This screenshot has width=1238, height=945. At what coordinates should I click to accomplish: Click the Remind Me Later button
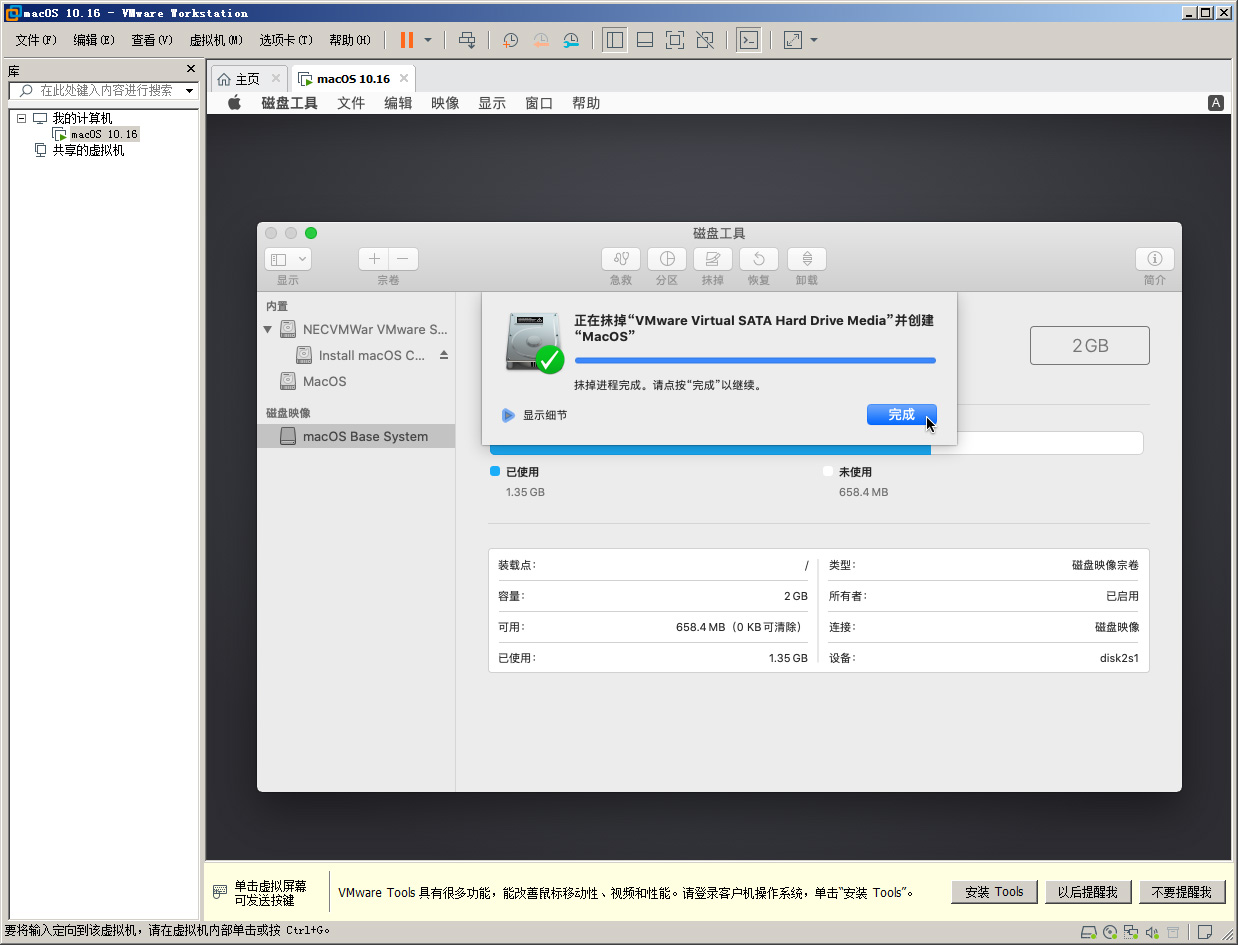(x=1088, y=892)
